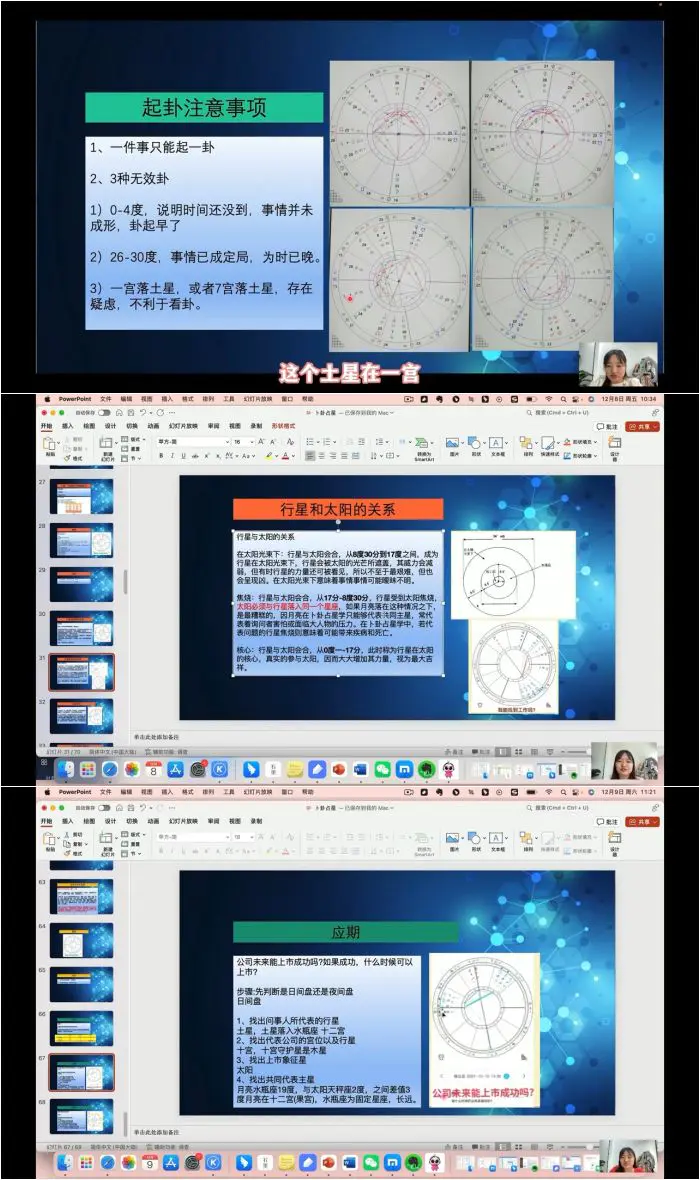Click 共享 button in the 12月9日 PowerPoint window
Viewport: 700px width, 1180px height.
coord(642,820)
